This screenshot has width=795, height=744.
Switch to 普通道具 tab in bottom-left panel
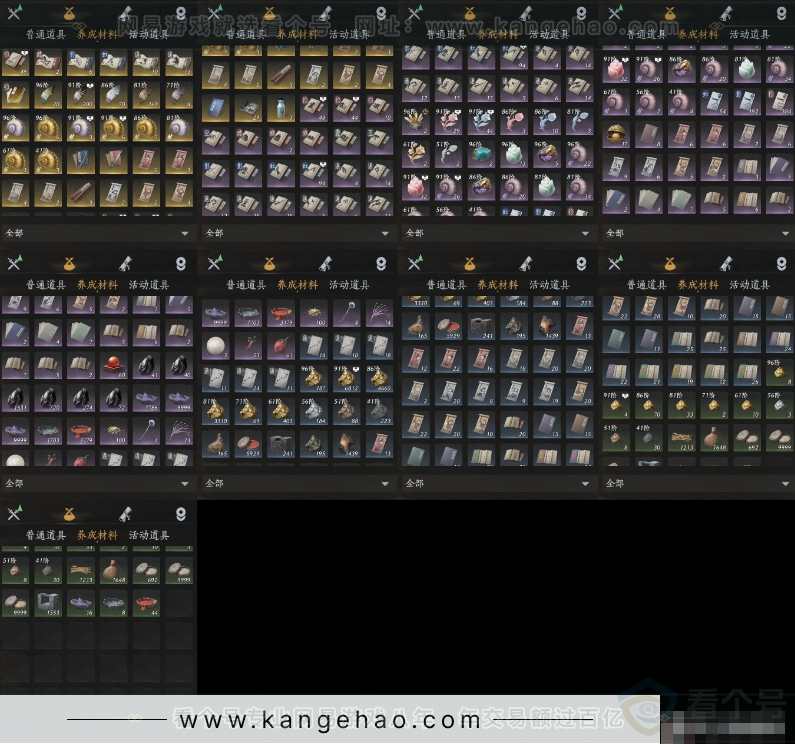45,535
